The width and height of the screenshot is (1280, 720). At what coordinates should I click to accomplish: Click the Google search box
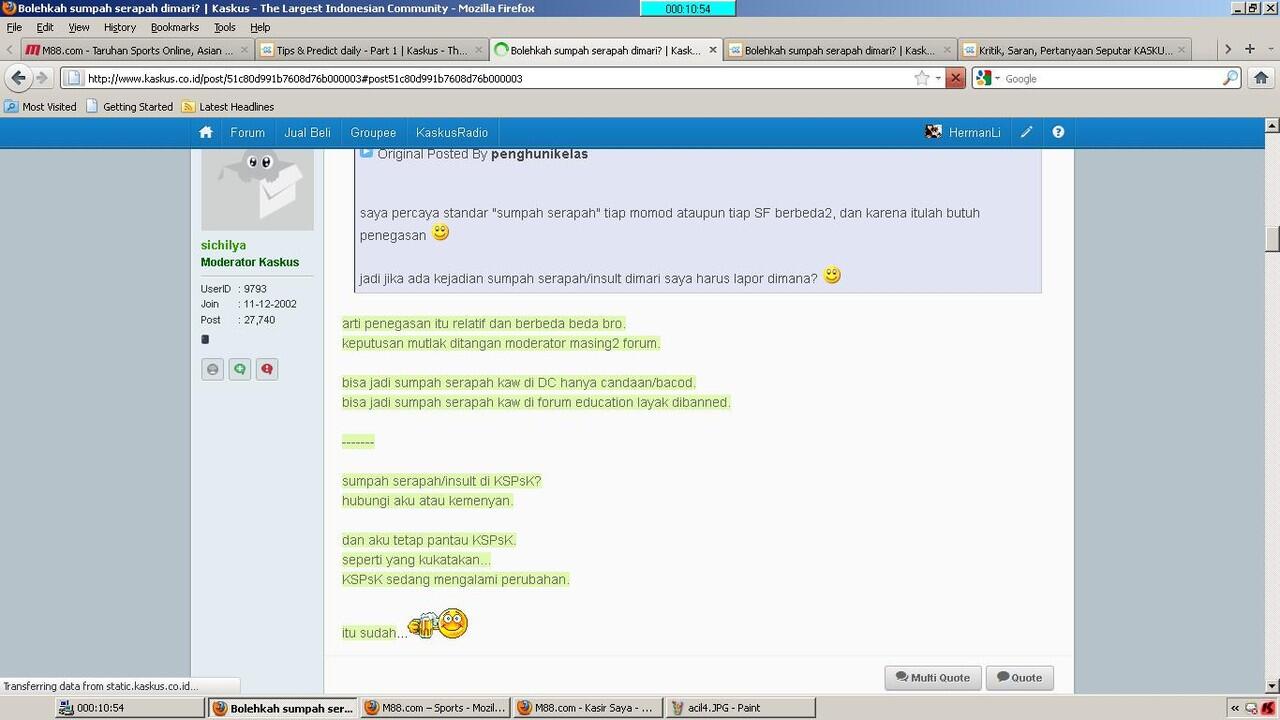(1112, 78)
